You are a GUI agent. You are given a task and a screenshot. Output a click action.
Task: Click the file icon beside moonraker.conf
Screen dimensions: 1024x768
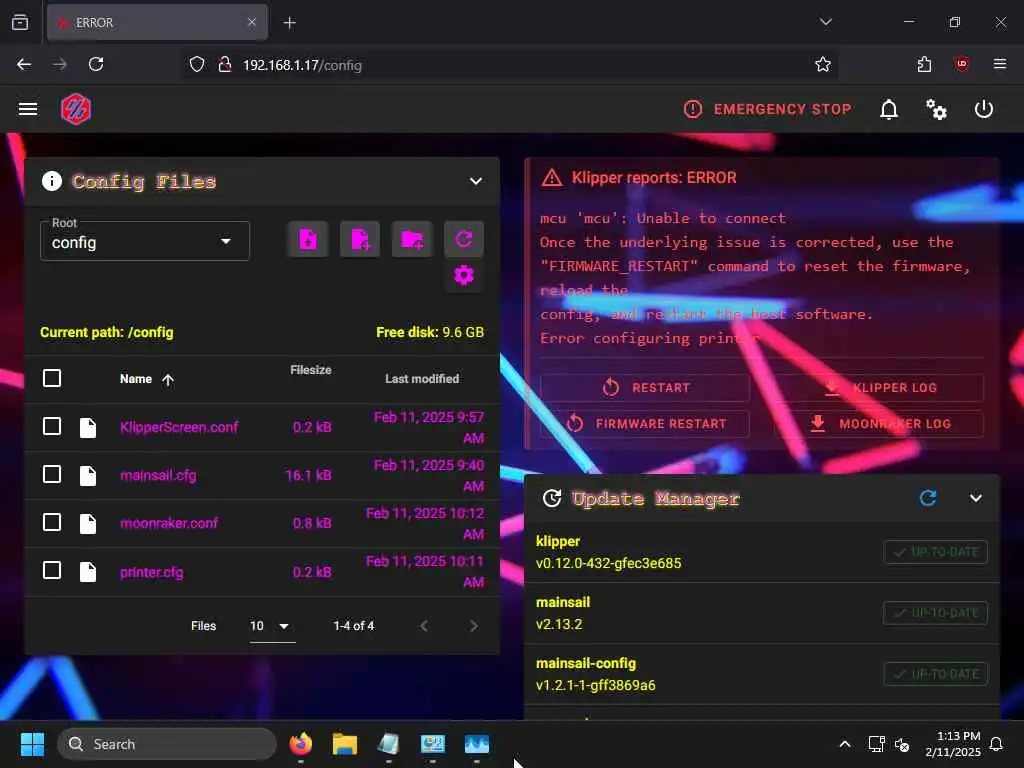tap(88, 523)
